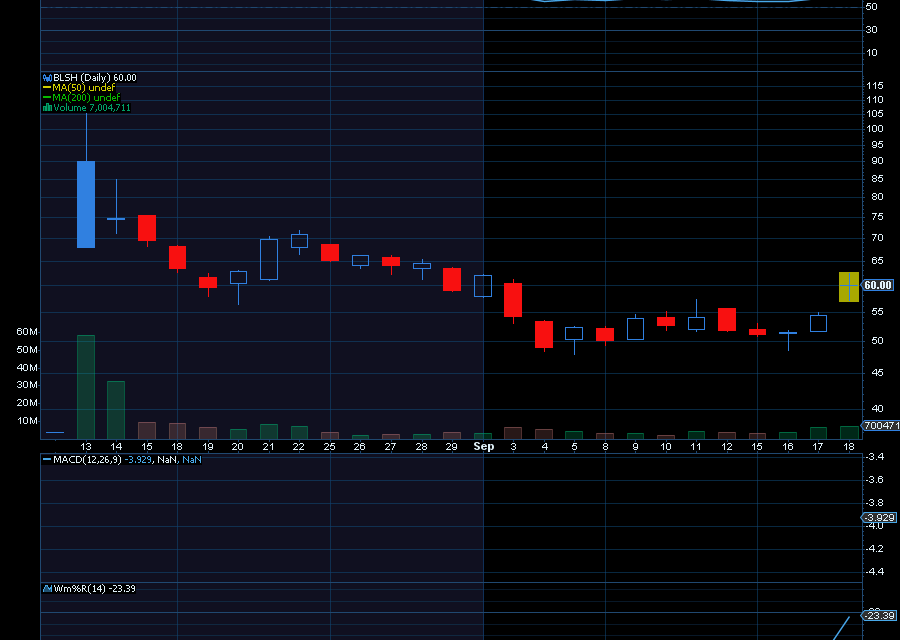Click the blue MACD line icon
The image size is (900, 640).
click(x=46, y=459)
